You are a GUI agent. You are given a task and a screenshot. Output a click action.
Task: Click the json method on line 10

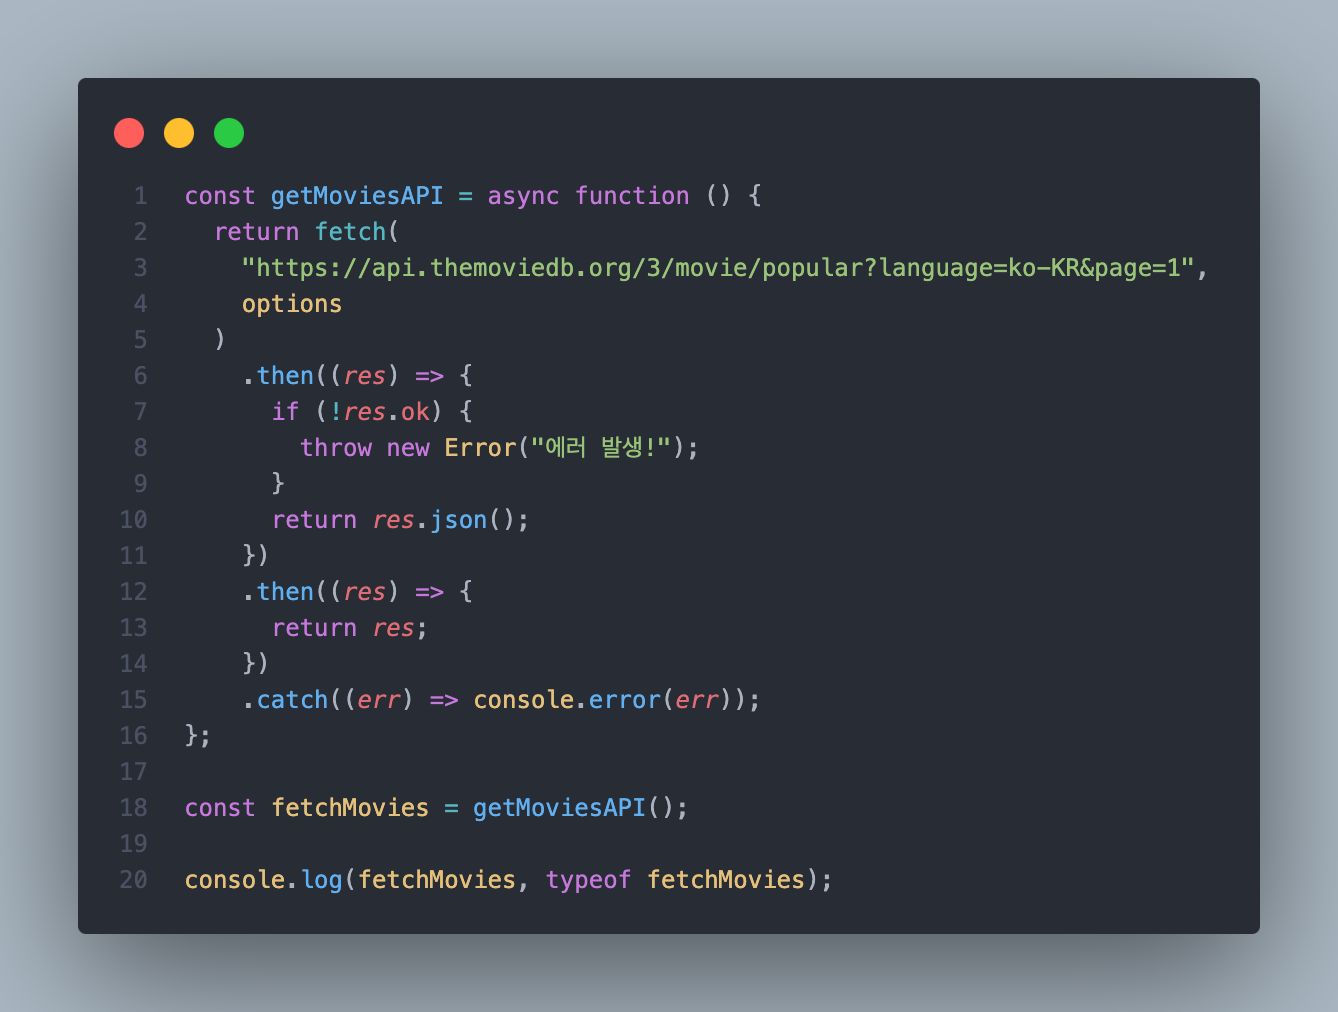coord(458,520)
